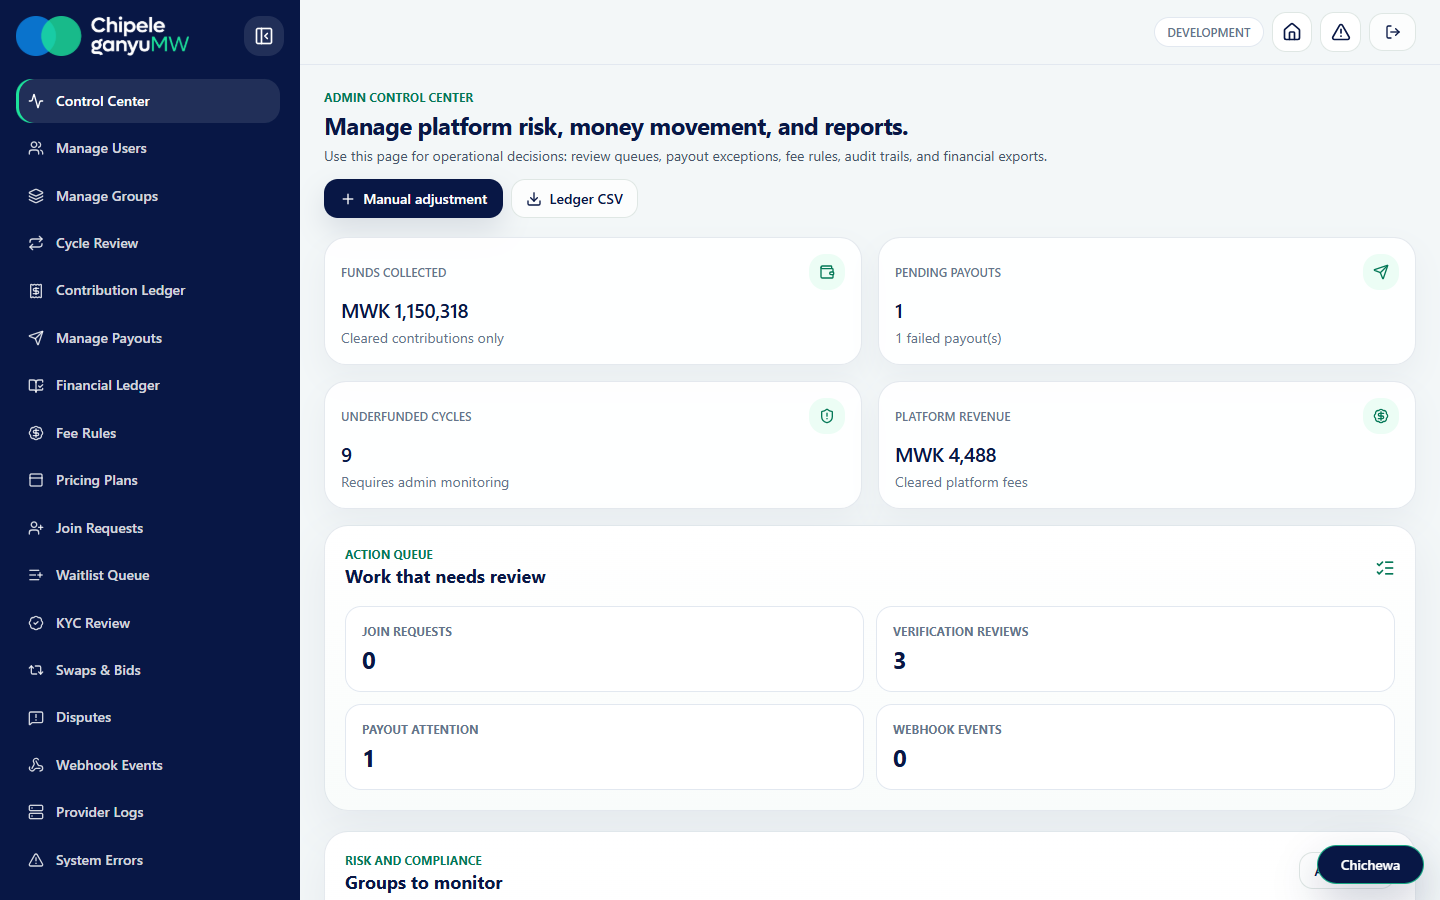Viewport: 1440px width, 900px height.
Task: Download the Ledger CSV
Action: [574, 199]
